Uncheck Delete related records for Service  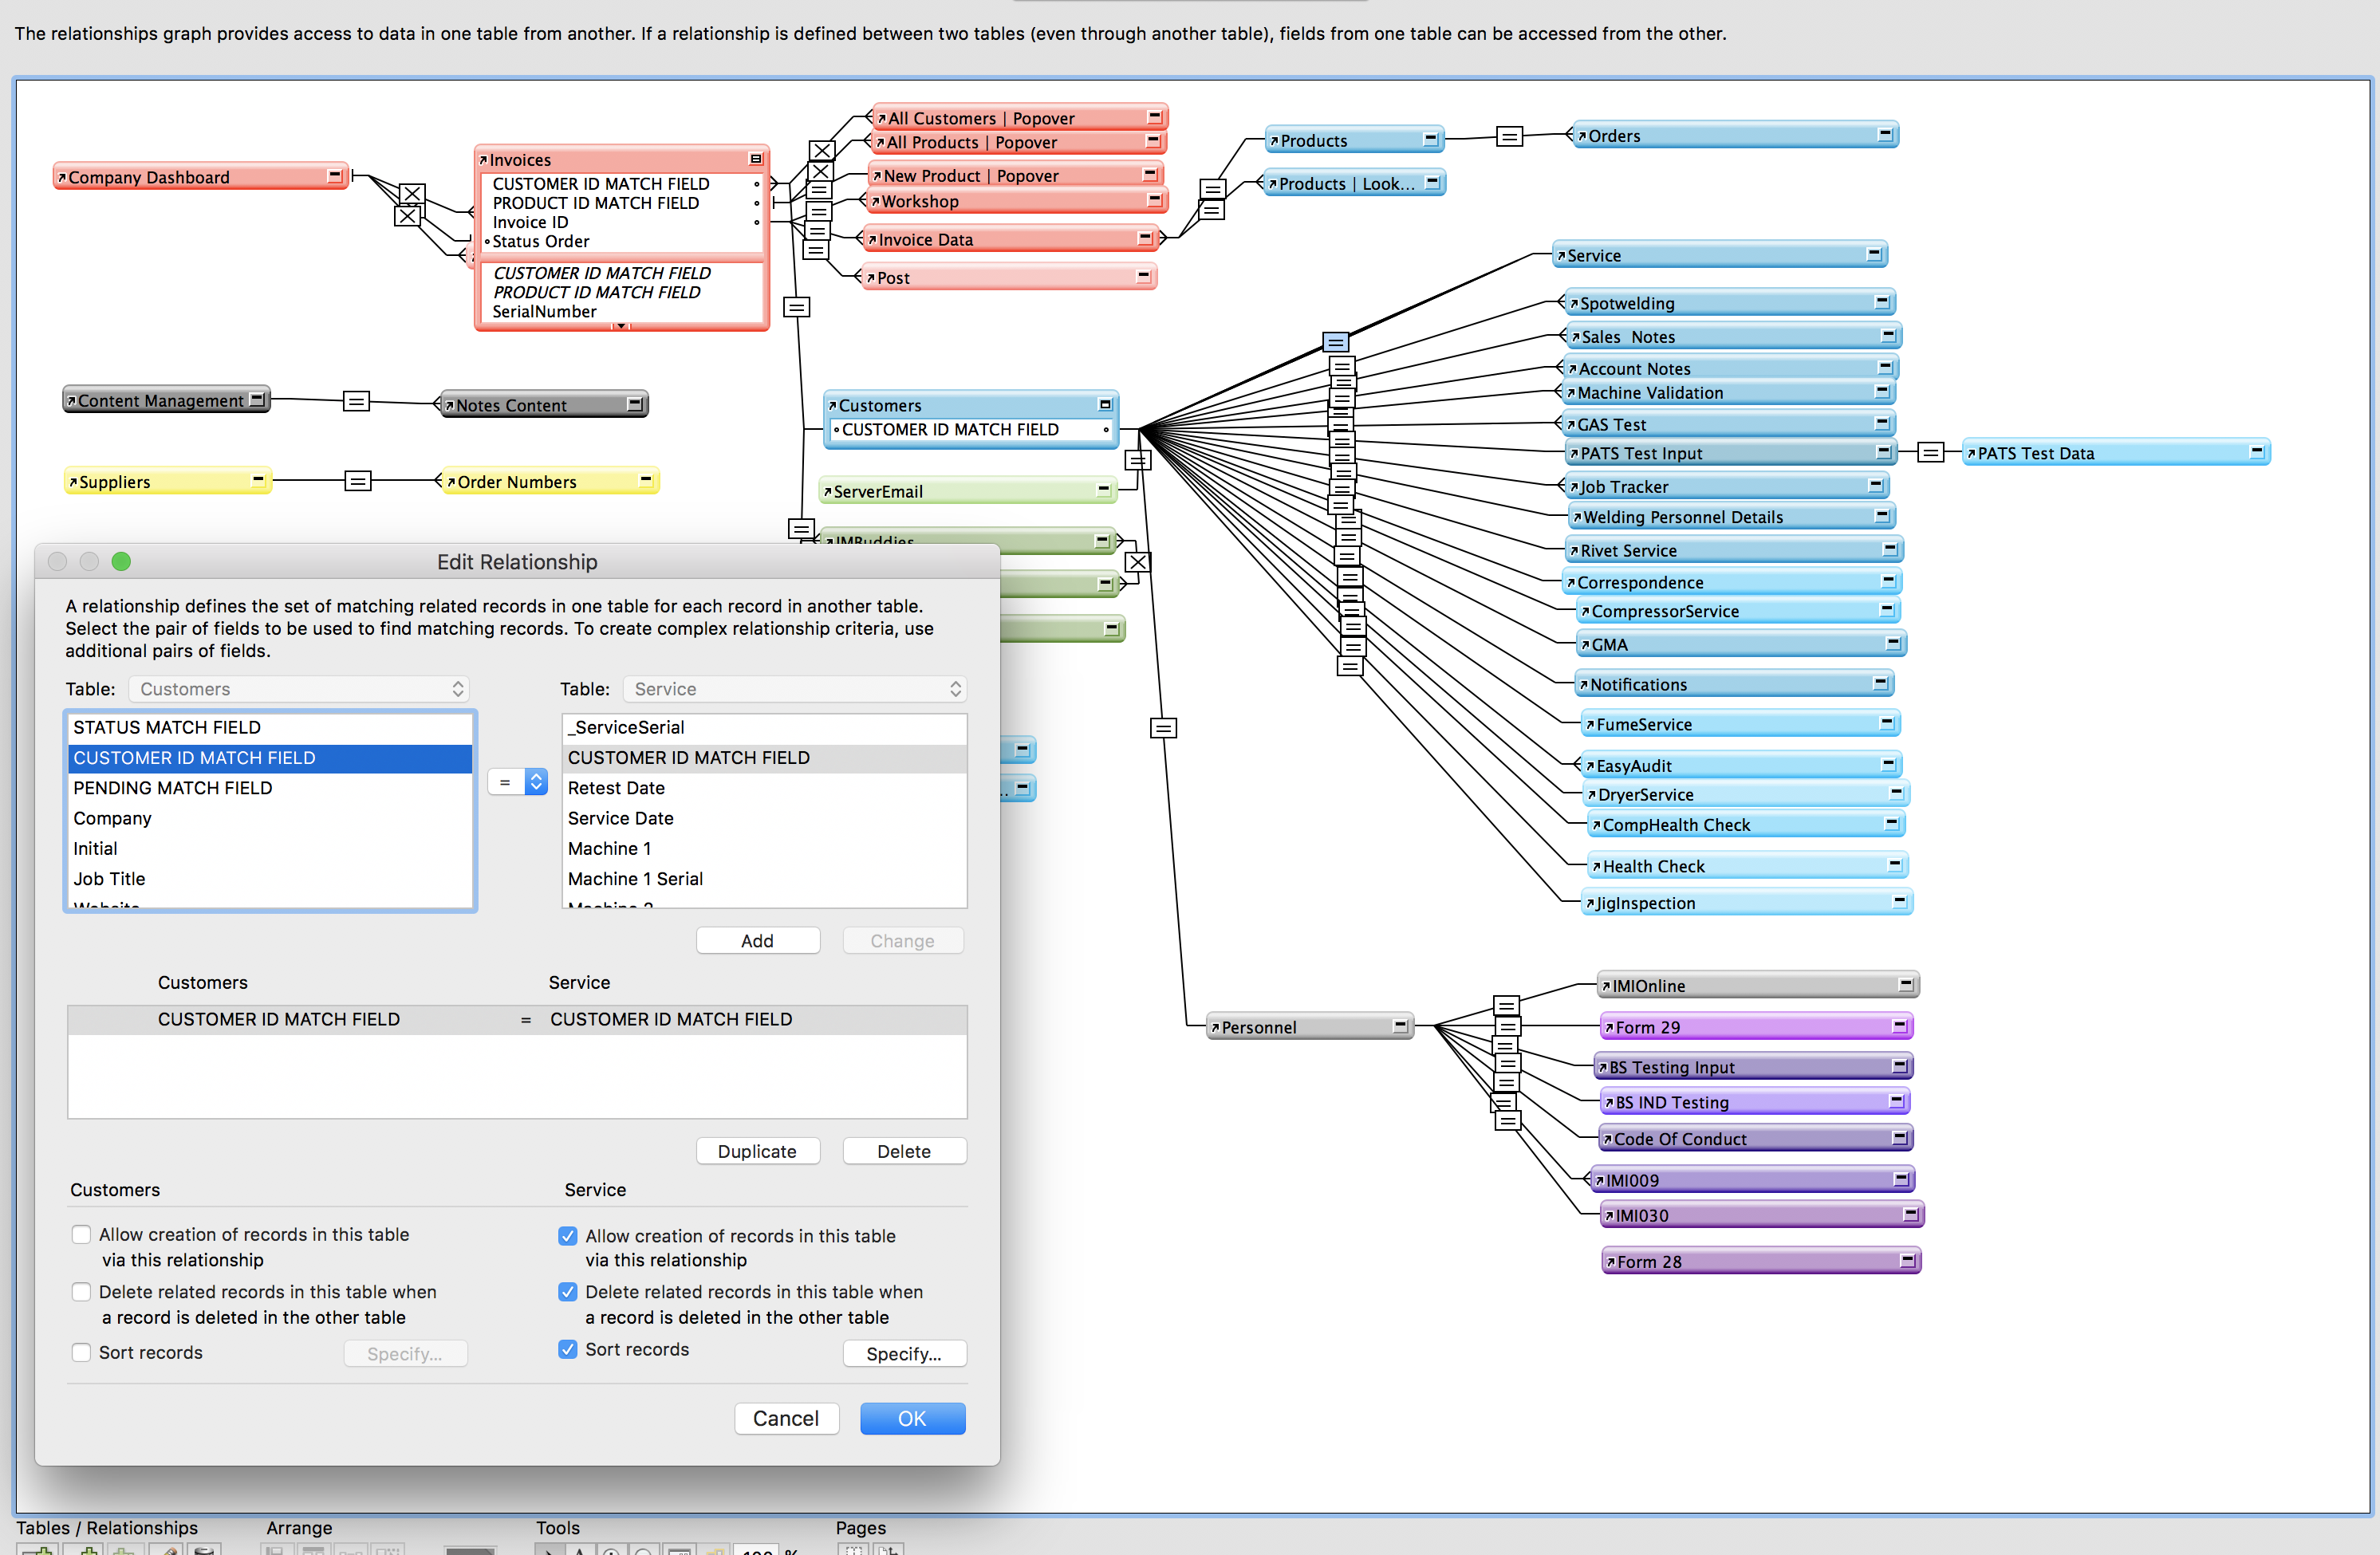(568, 1291)
